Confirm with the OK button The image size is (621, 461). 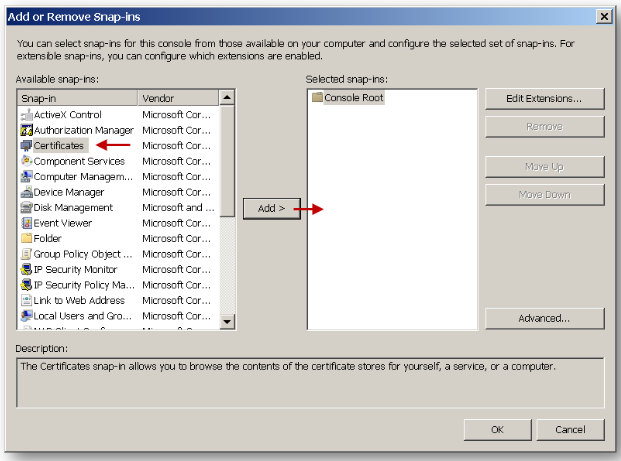[497, 430]
